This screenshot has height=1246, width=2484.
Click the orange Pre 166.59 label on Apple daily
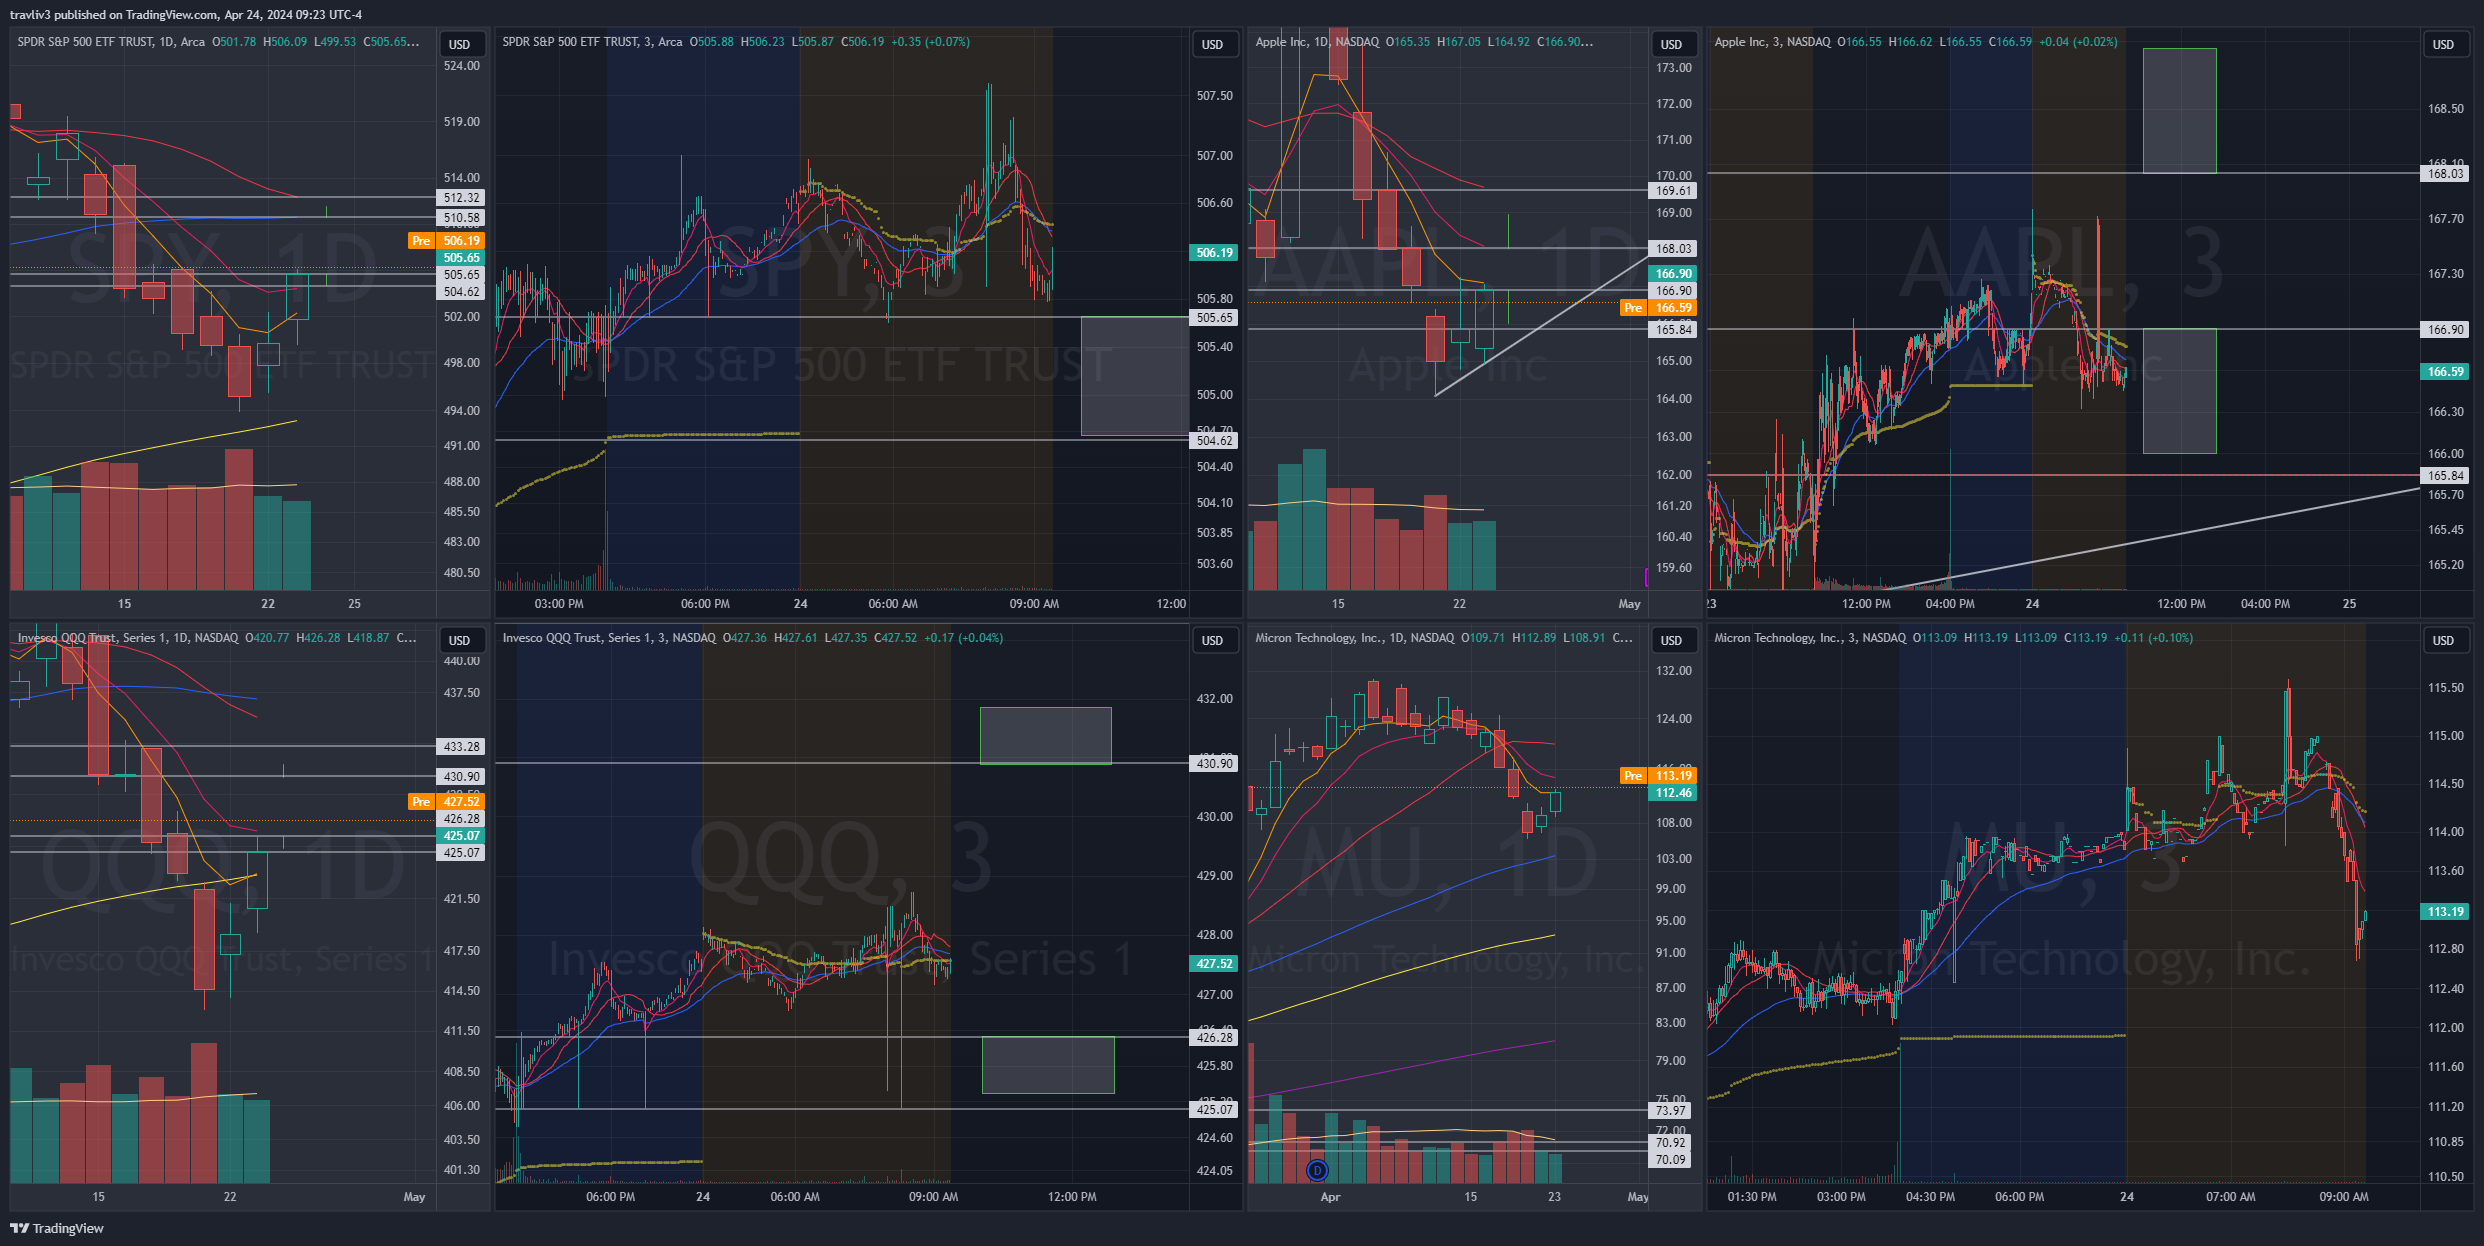1659,308
